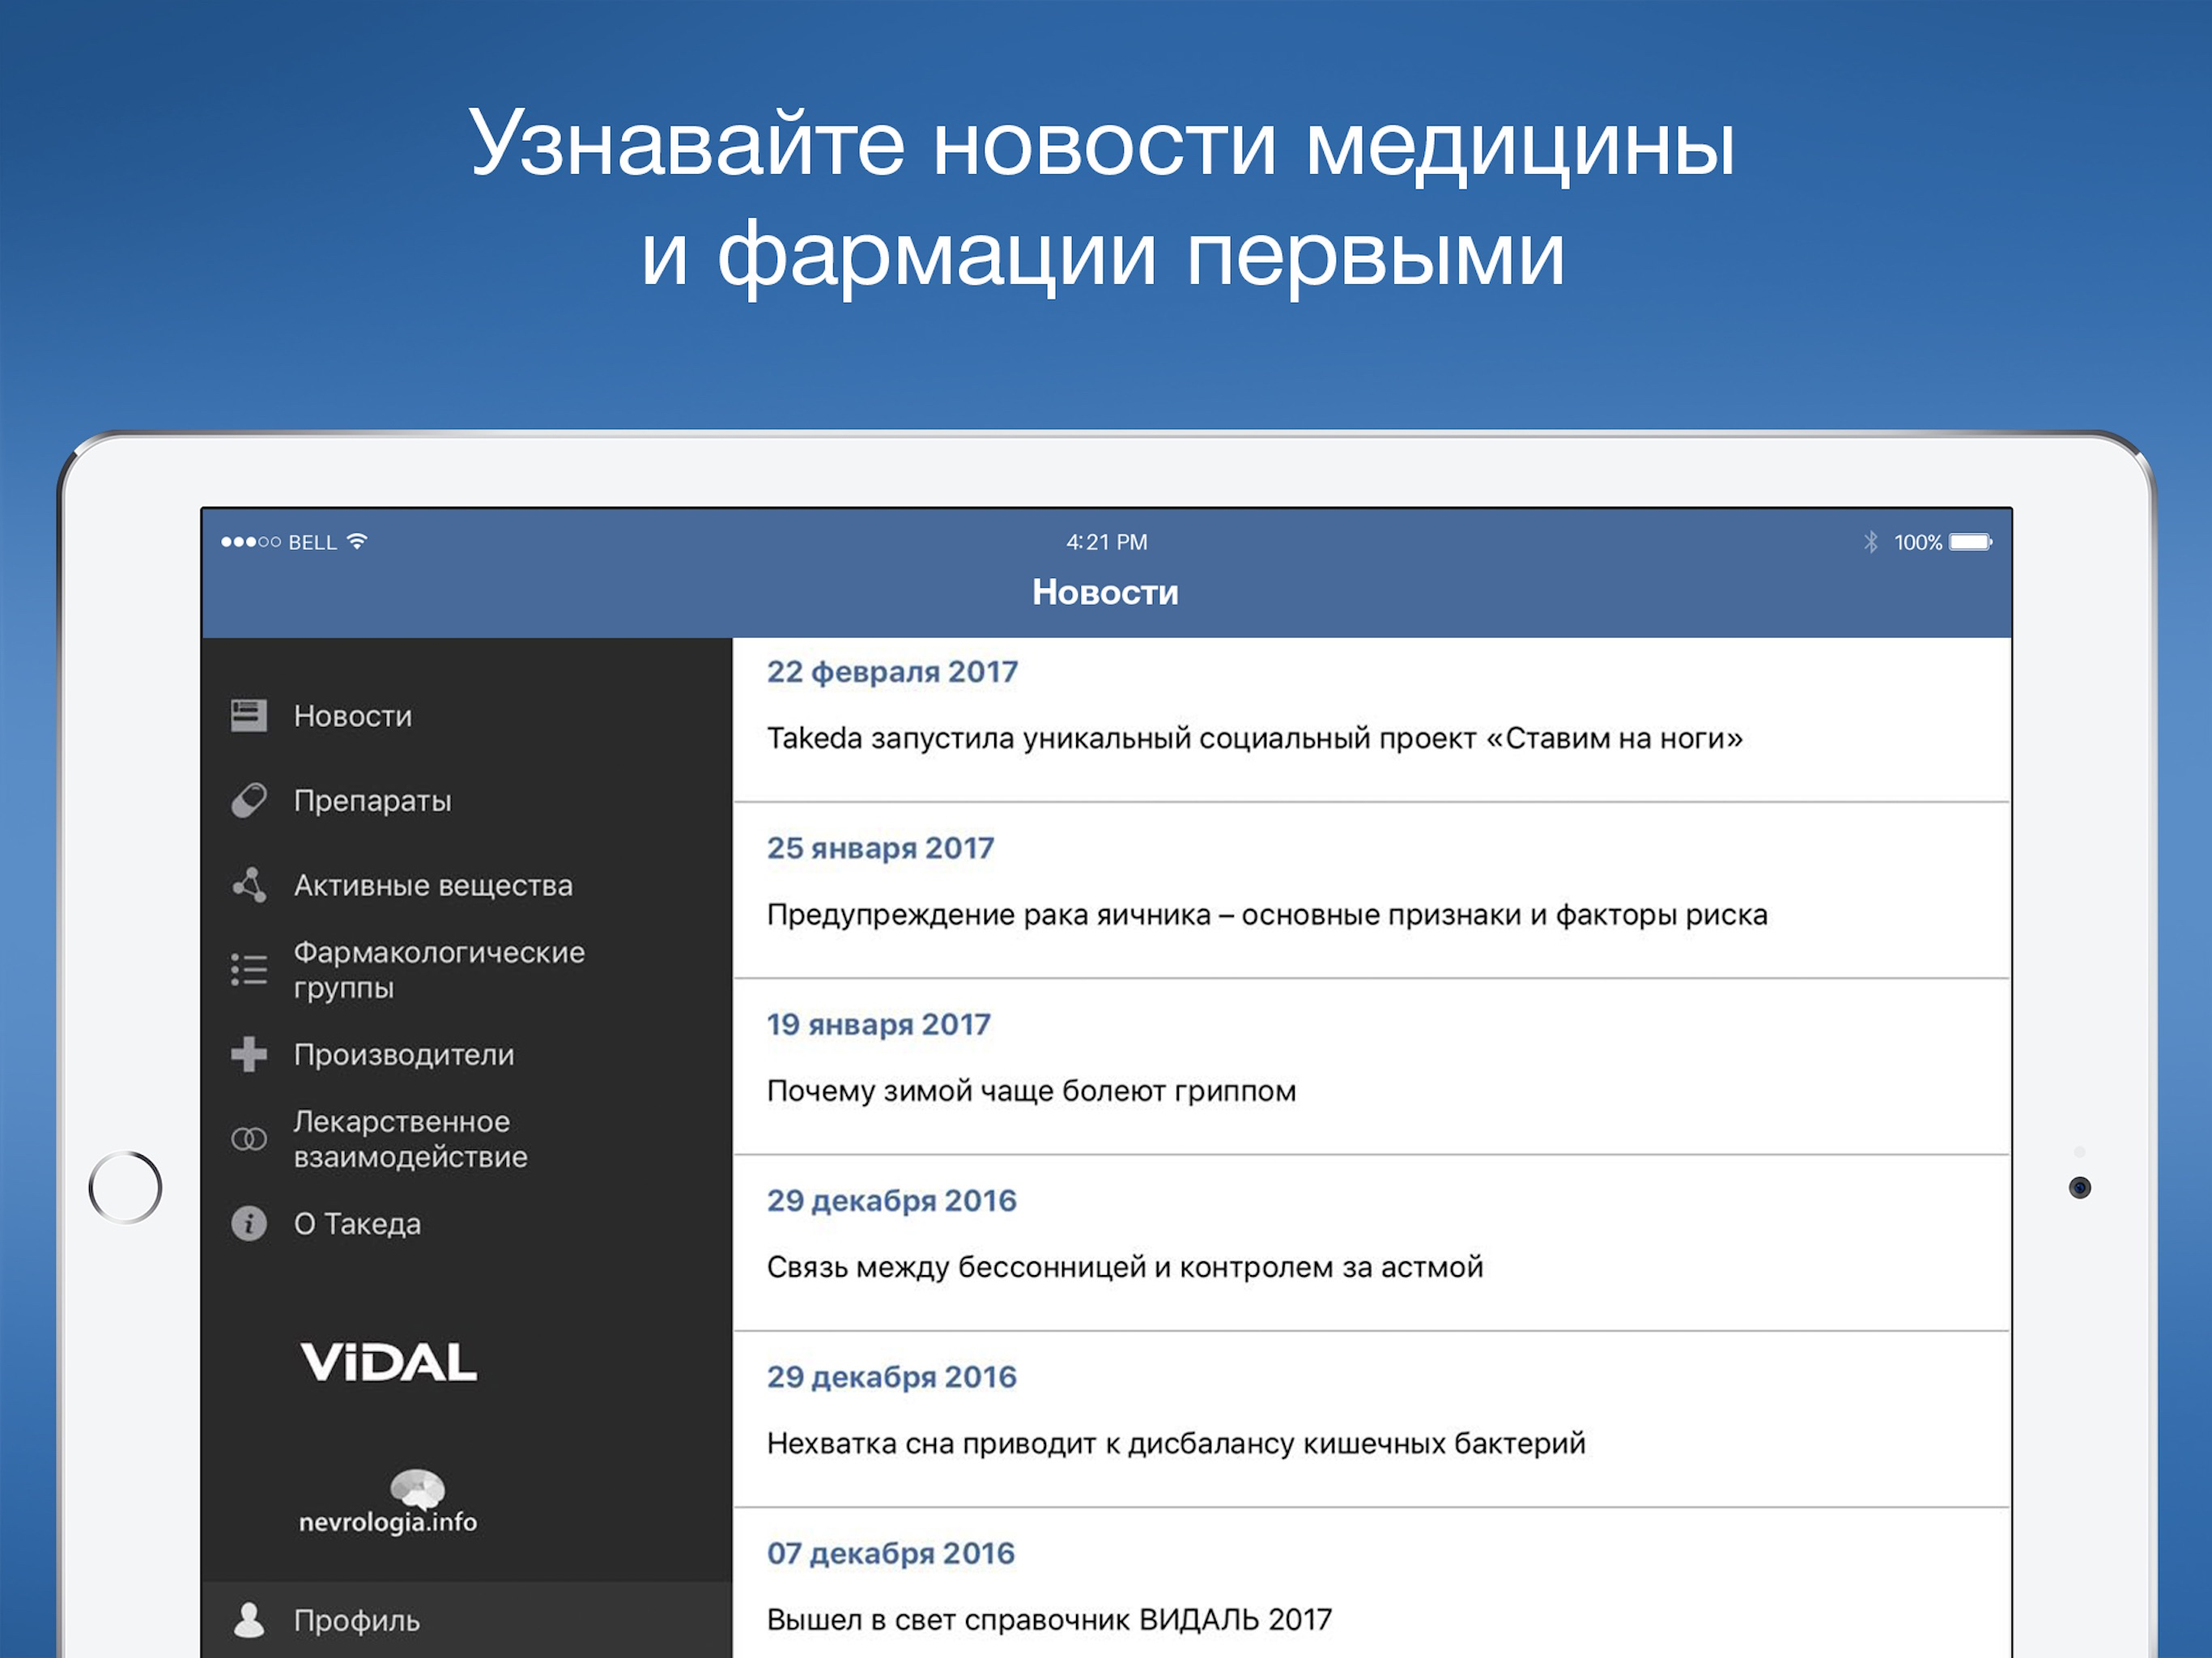
Task: Tap the plus cross icon for Производители
Action: tap(248, 1054)
